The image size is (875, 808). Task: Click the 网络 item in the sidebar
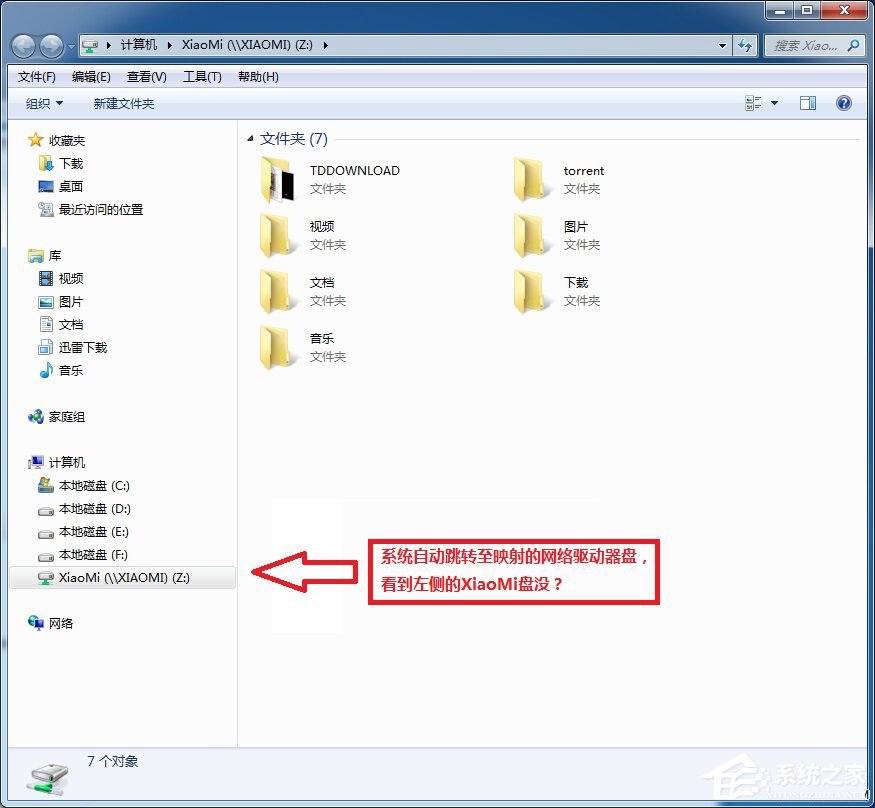[x=59, y=623]
